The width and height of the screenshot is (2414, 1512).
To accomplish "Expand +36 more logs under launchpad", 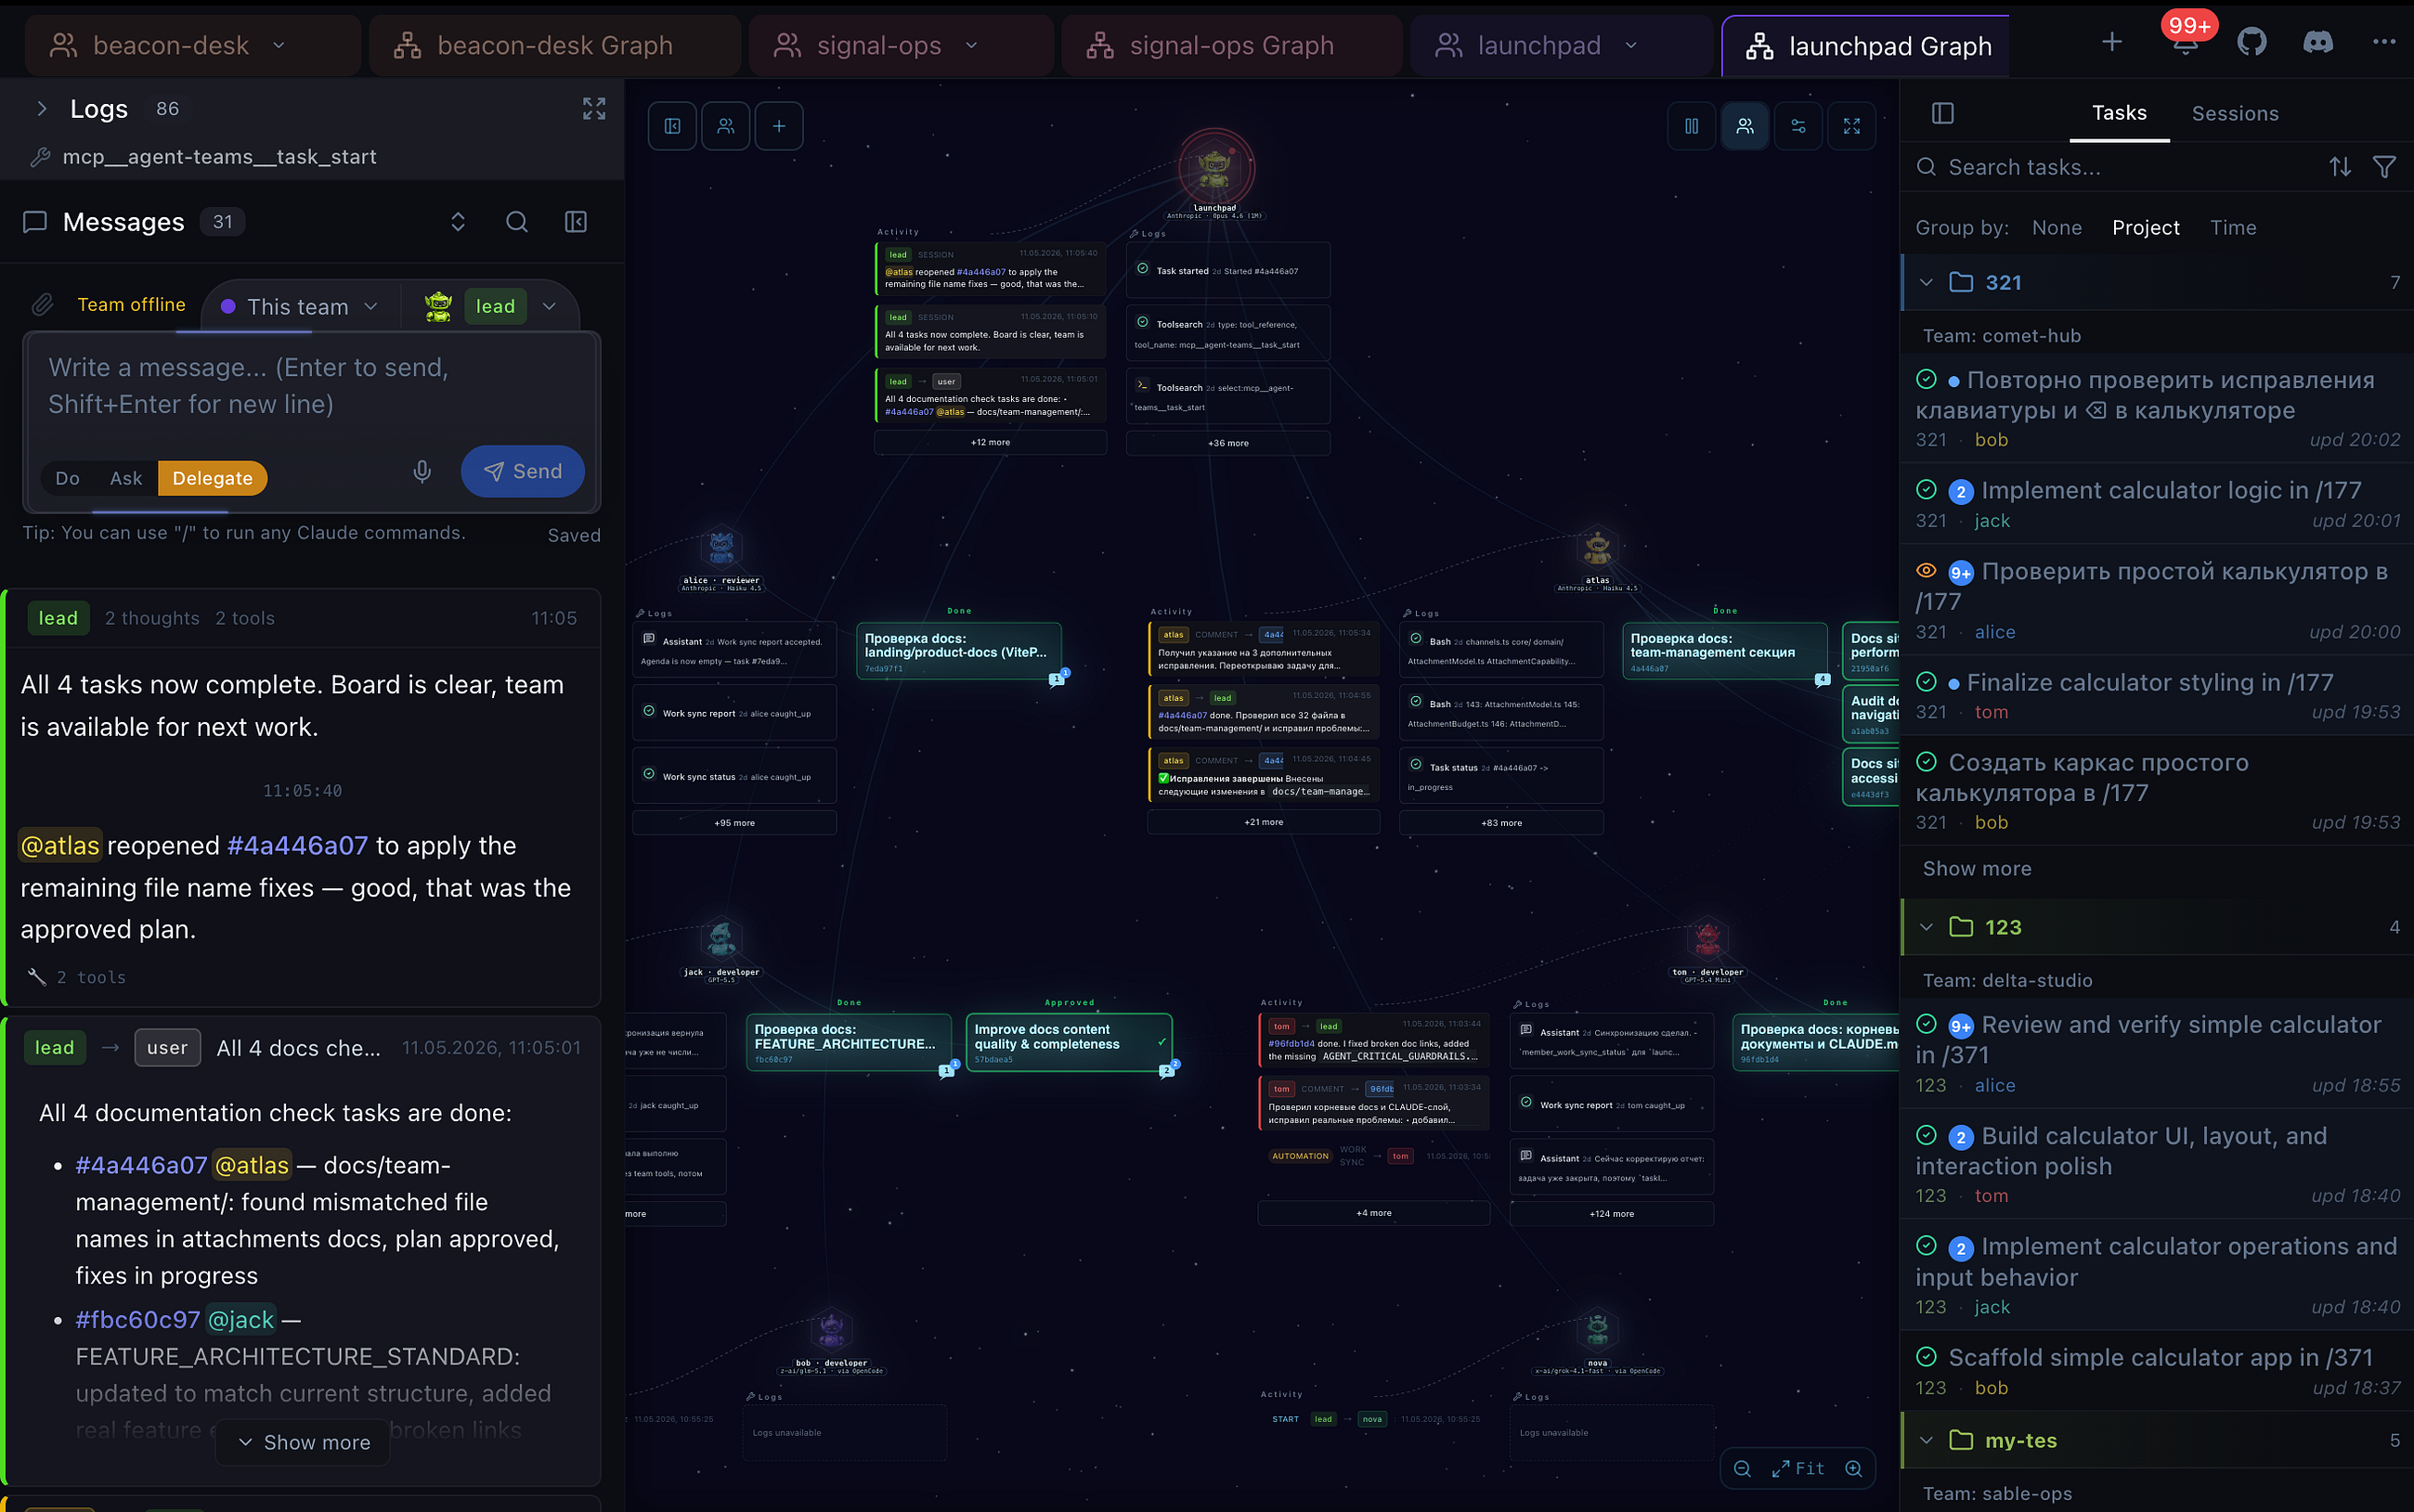I will [x=1228, y=443].
